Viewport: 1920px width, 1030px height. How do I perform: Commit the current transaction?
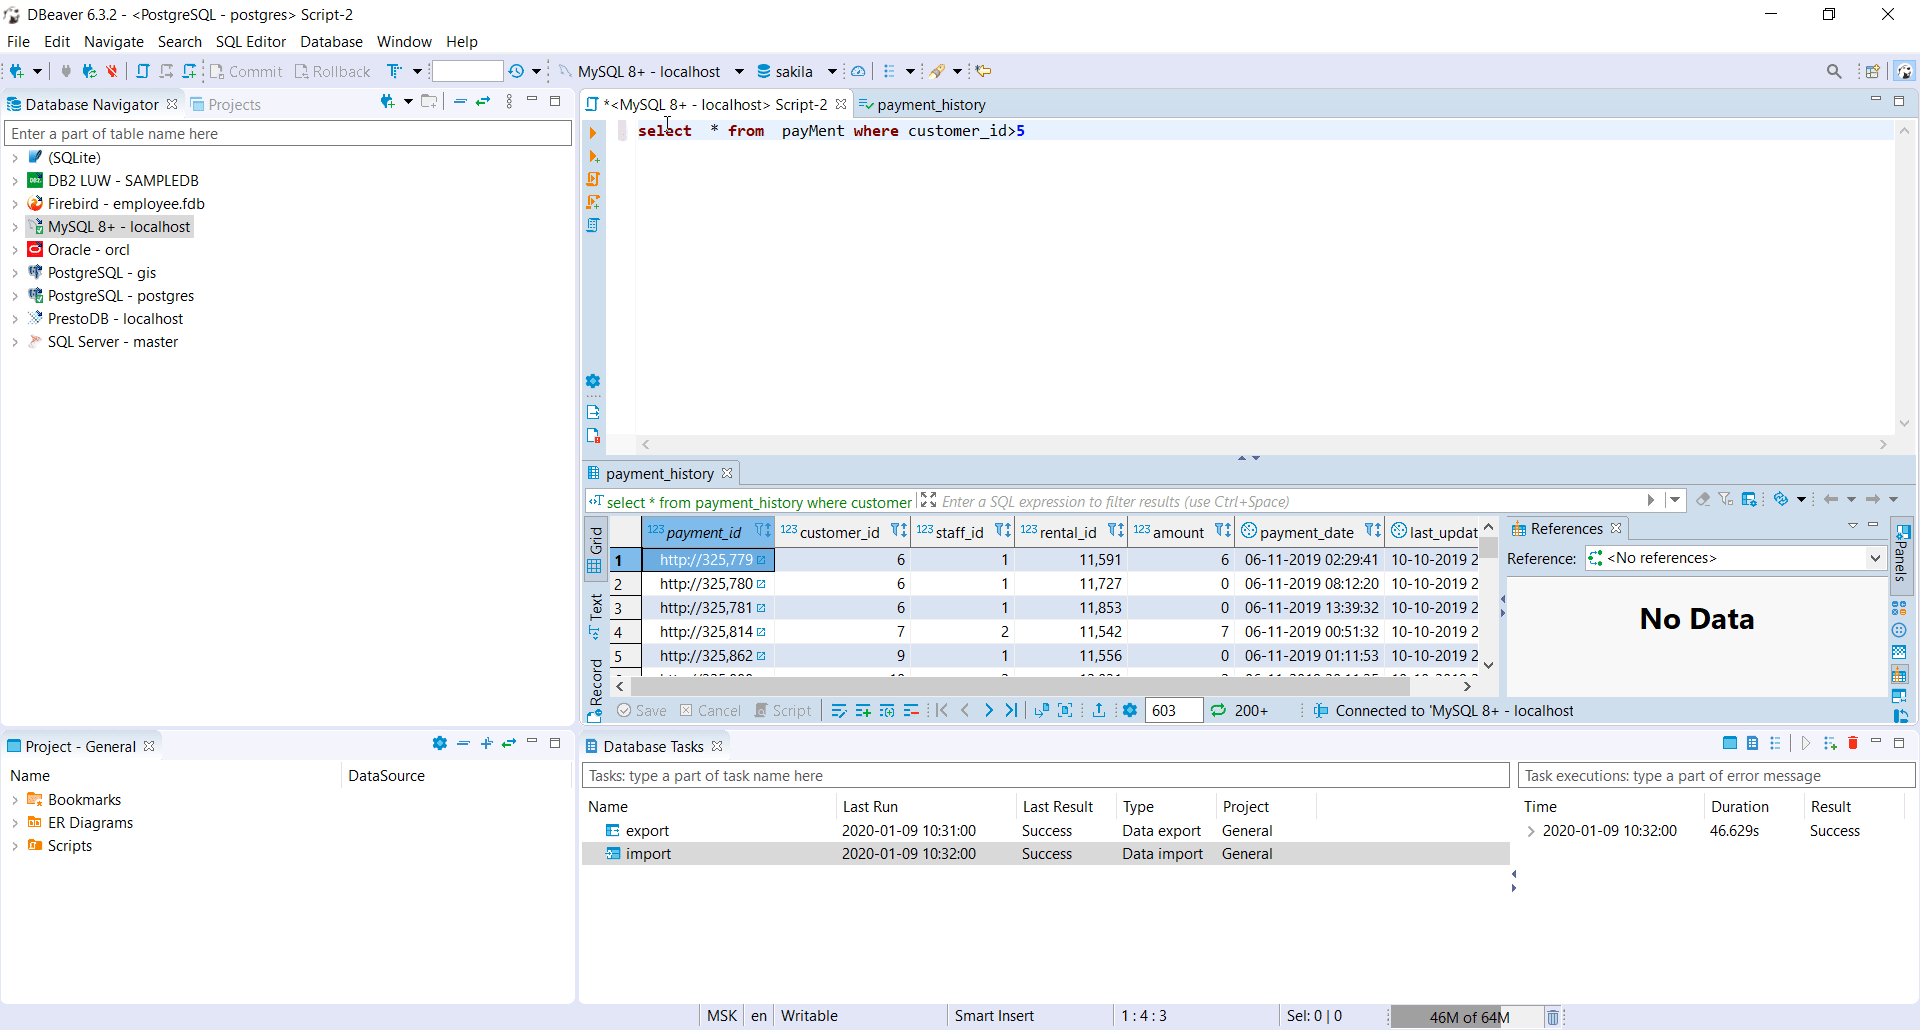click(x=246, y=71)
